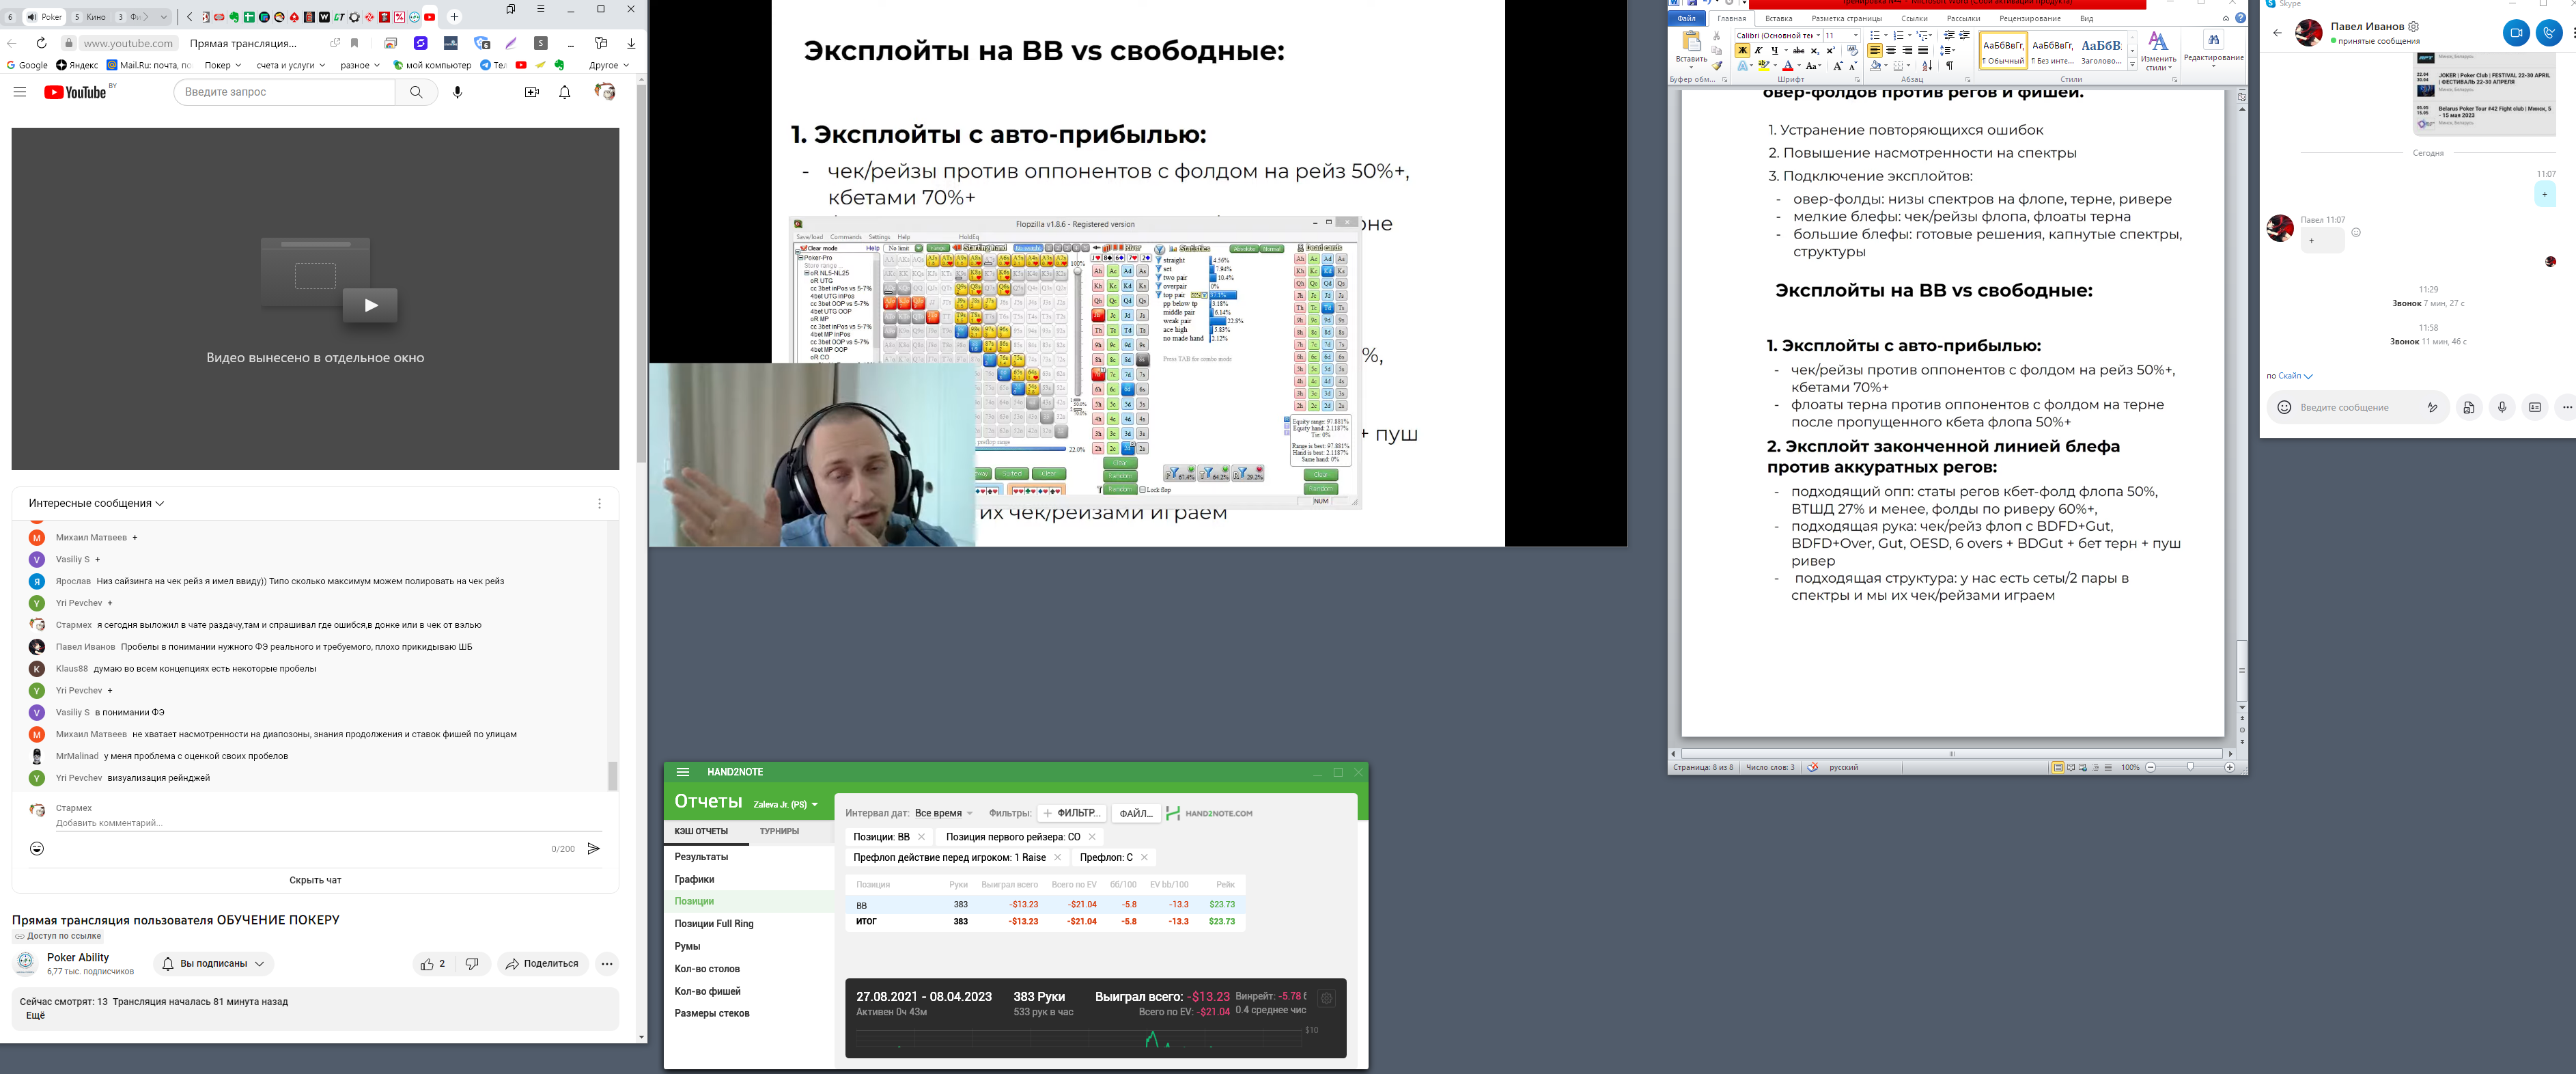Justify paragraph text in Word
This screenshot has height=1074, width=2576.
[1923, 50]
